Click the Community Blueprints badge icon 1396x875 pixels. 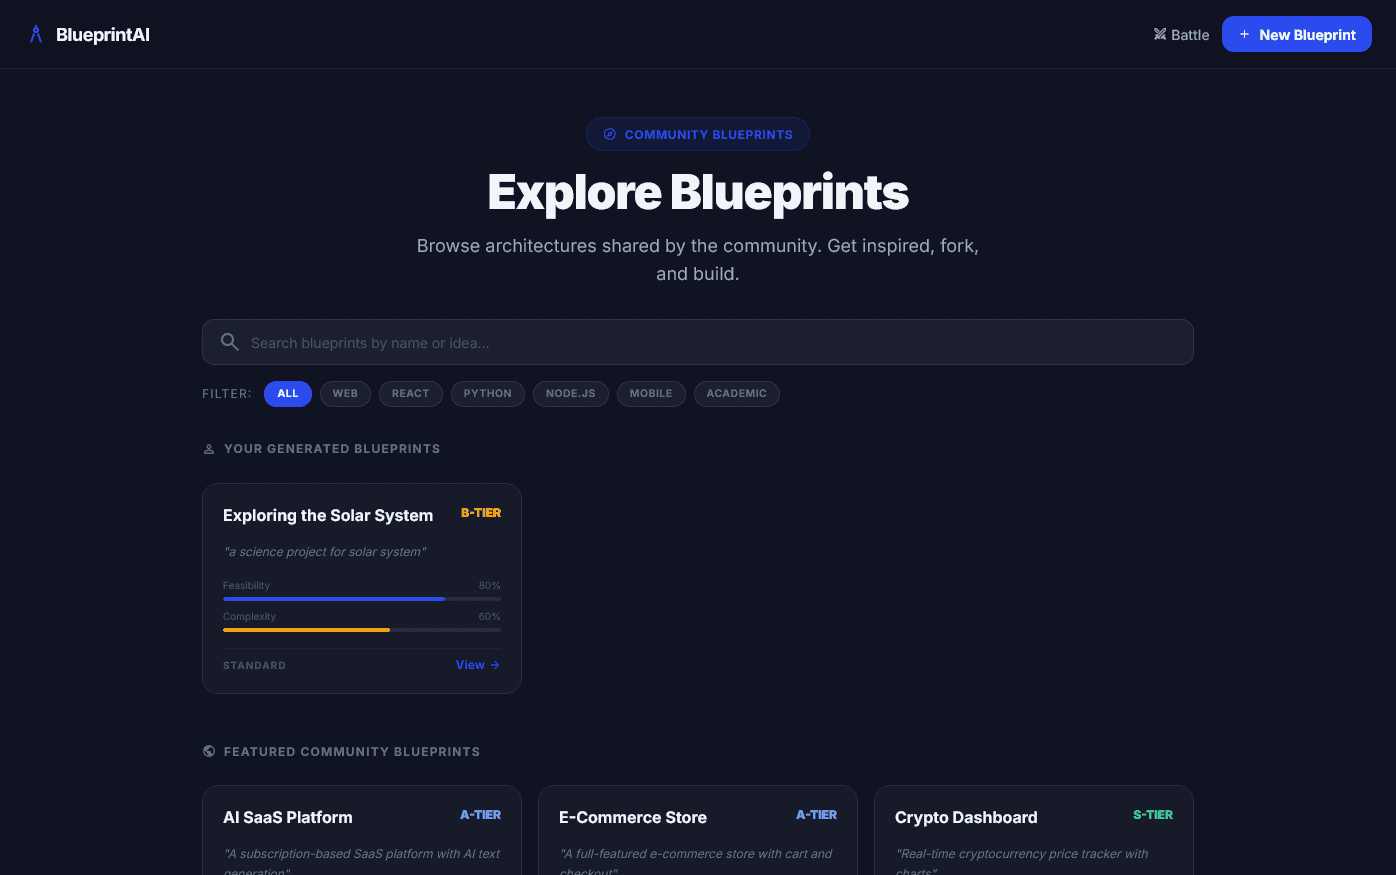point(610,134)
